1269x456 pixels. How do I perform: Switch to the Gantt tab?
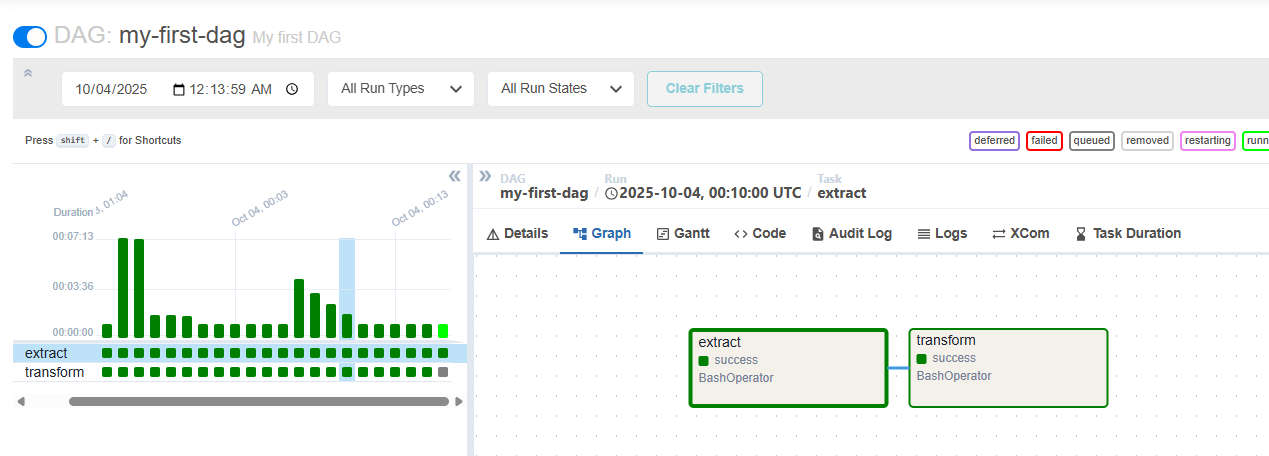683,233
